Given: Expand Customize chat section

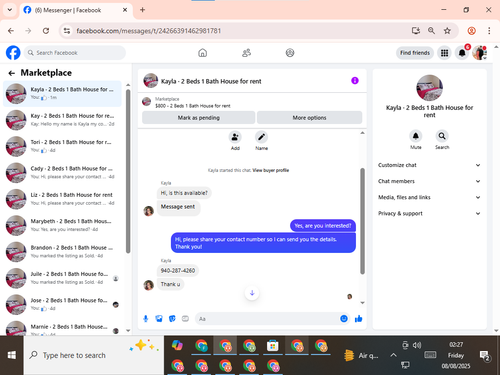Looking at the screenshot, I should coord(429,165).
